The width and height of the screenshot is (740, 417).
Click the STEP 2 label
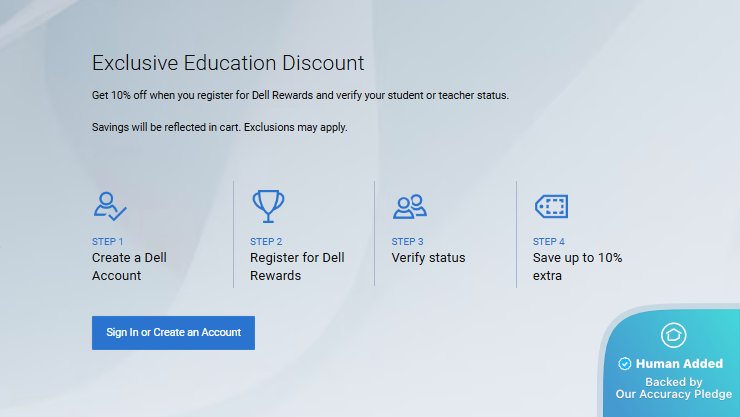coord(266,241)
